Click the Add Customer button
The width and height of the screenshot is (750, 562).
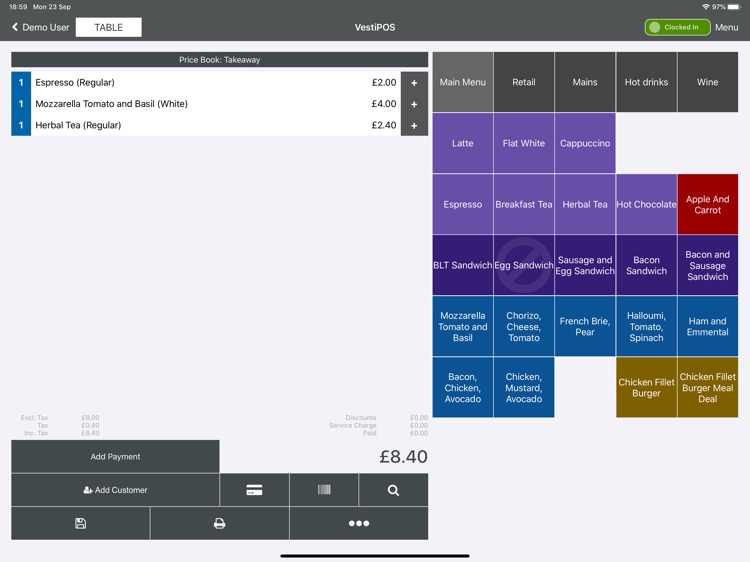pyautogui.click(x=115, y=490)
